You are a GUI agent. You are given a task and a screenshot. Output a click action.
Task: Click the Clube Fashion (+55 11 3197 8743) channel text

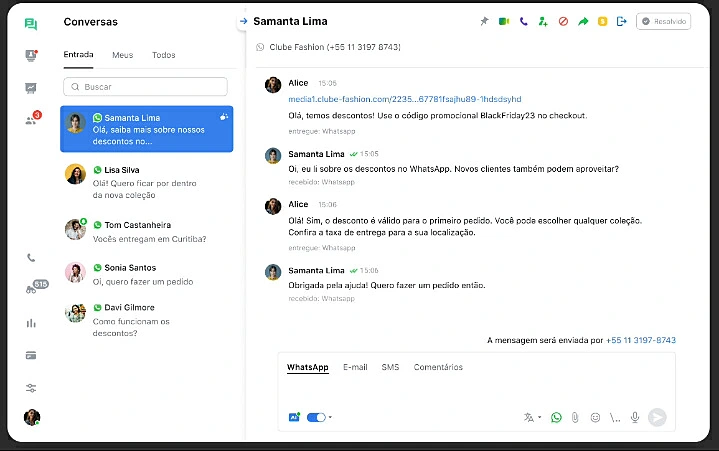[x=335, y=47]
